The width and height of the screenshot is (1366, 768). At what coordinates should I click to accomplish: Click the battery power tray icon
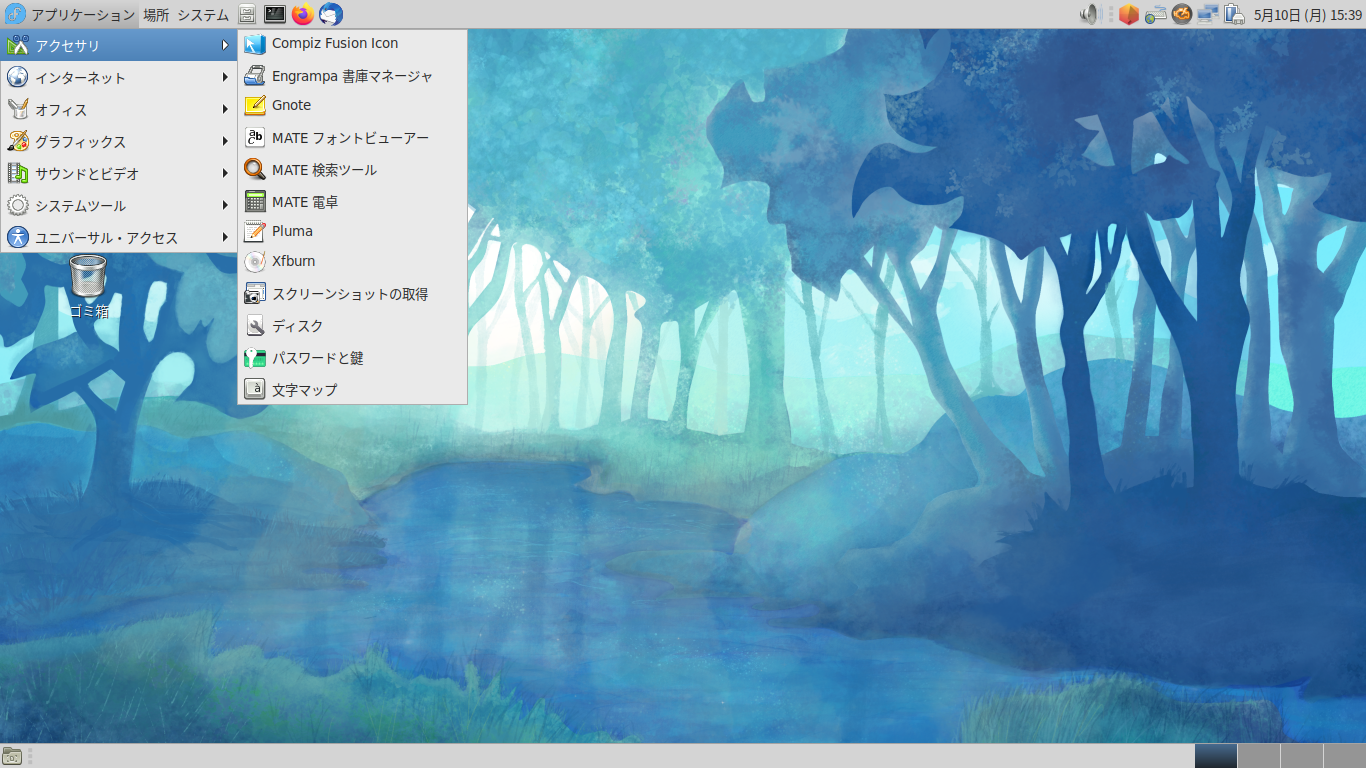pyautogui.click(x=1234, y=14)
